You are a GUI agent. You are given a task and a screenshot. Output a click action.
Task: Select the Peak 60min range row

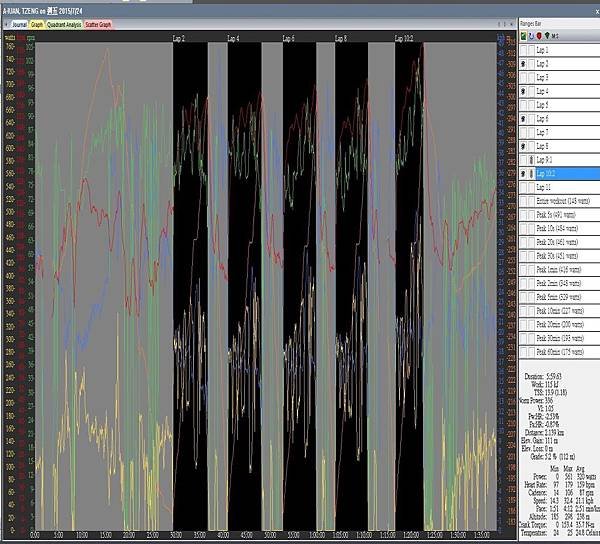pos(559,352)
